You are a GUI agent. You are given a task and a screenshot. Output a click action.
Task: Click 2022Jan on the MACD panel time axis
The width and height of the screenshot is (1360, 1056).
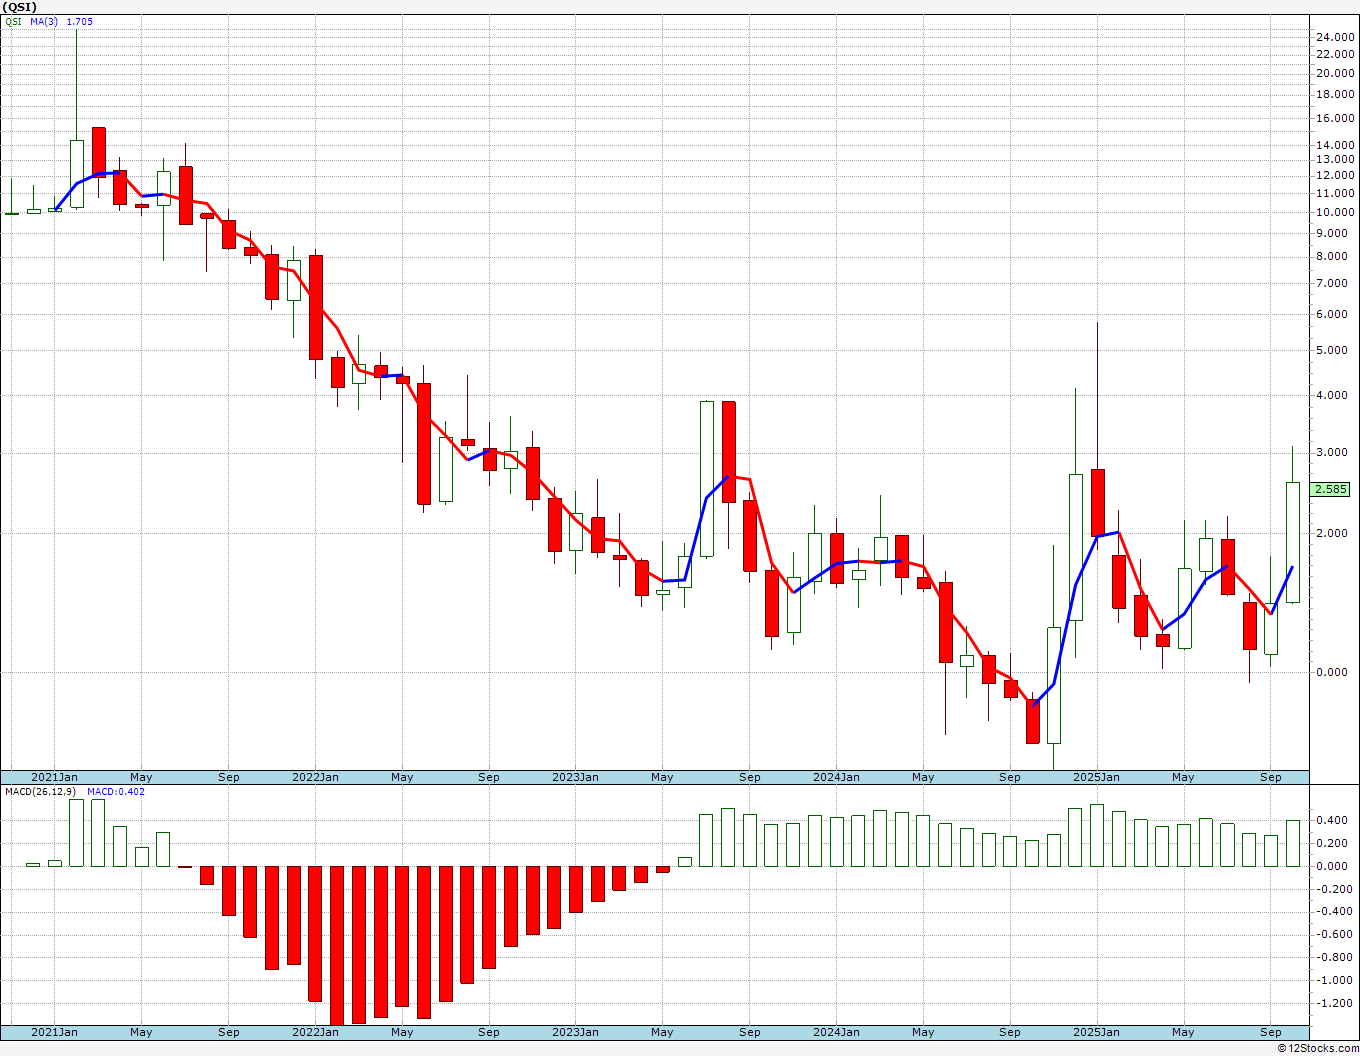coord(315,1032)
